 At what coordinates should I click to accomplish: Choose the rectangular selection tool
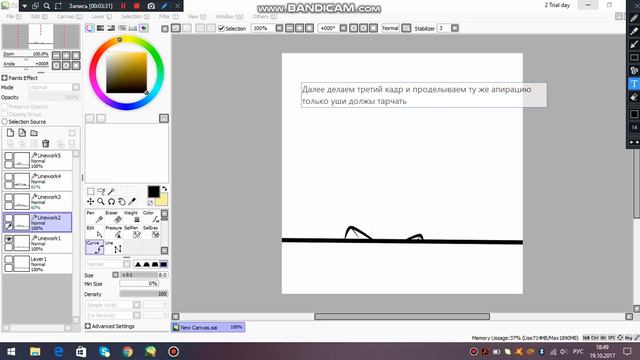coord(90,191)
